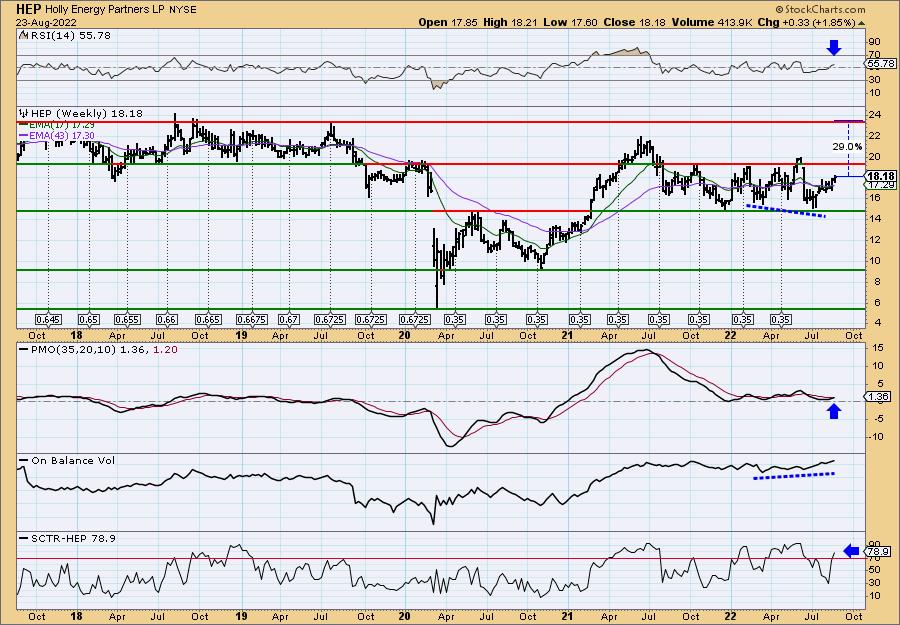Click the EMA(17) line color marker
Image resolution: width=900 pixels, height=625 pixels.
point(24,125)
